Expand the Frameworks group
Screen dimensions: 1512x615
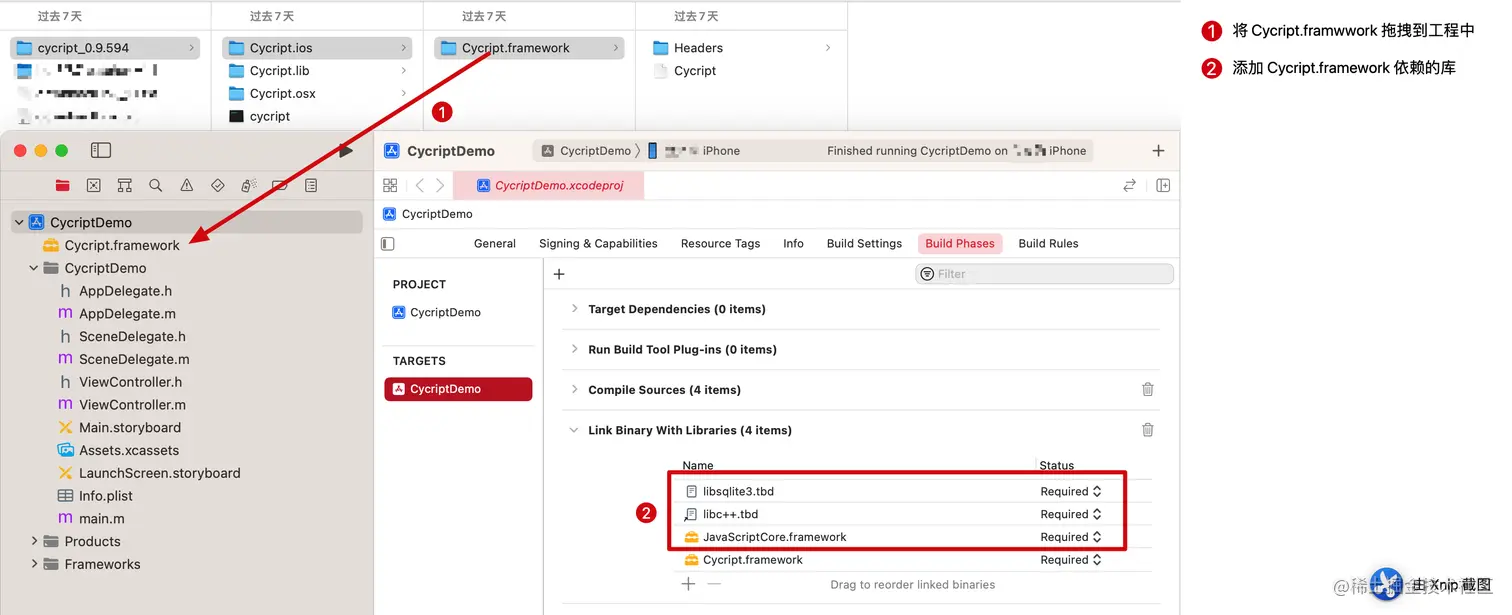click(x=34, y=564)
